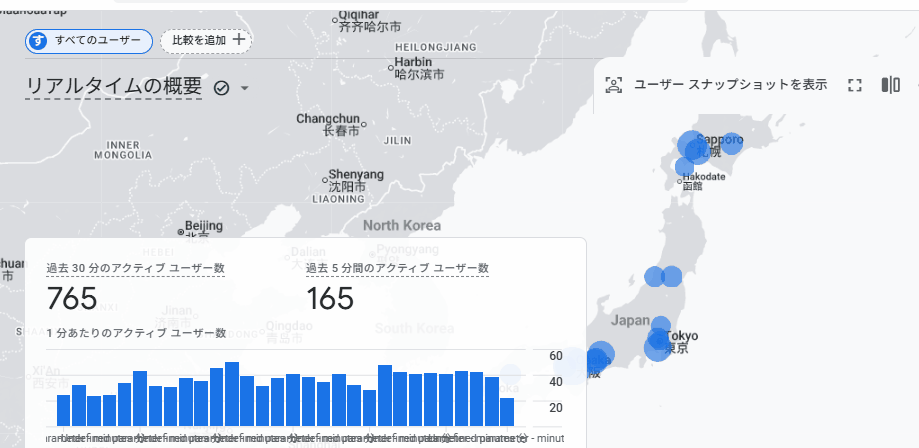Click the 過去 30 分のアクティブ ユーザー数 label
919x448 pixels.
click(x=135, y=268)
